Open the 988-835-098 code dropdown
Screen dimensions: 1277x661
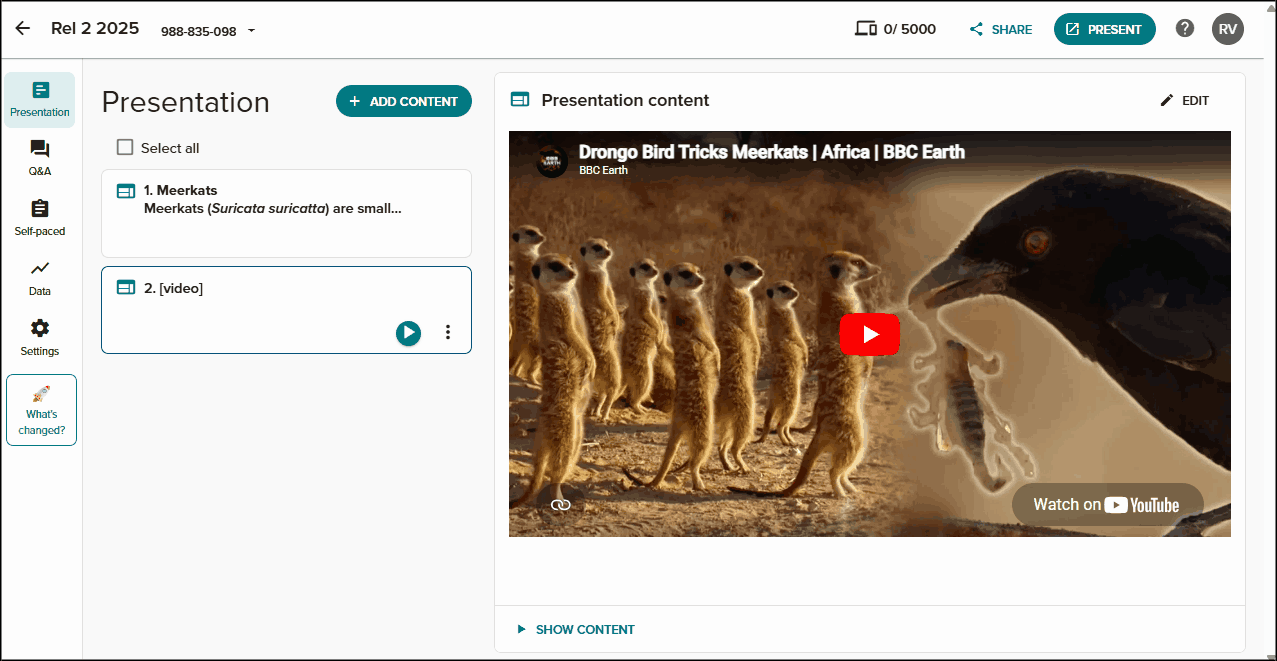(x=208, y=31)
